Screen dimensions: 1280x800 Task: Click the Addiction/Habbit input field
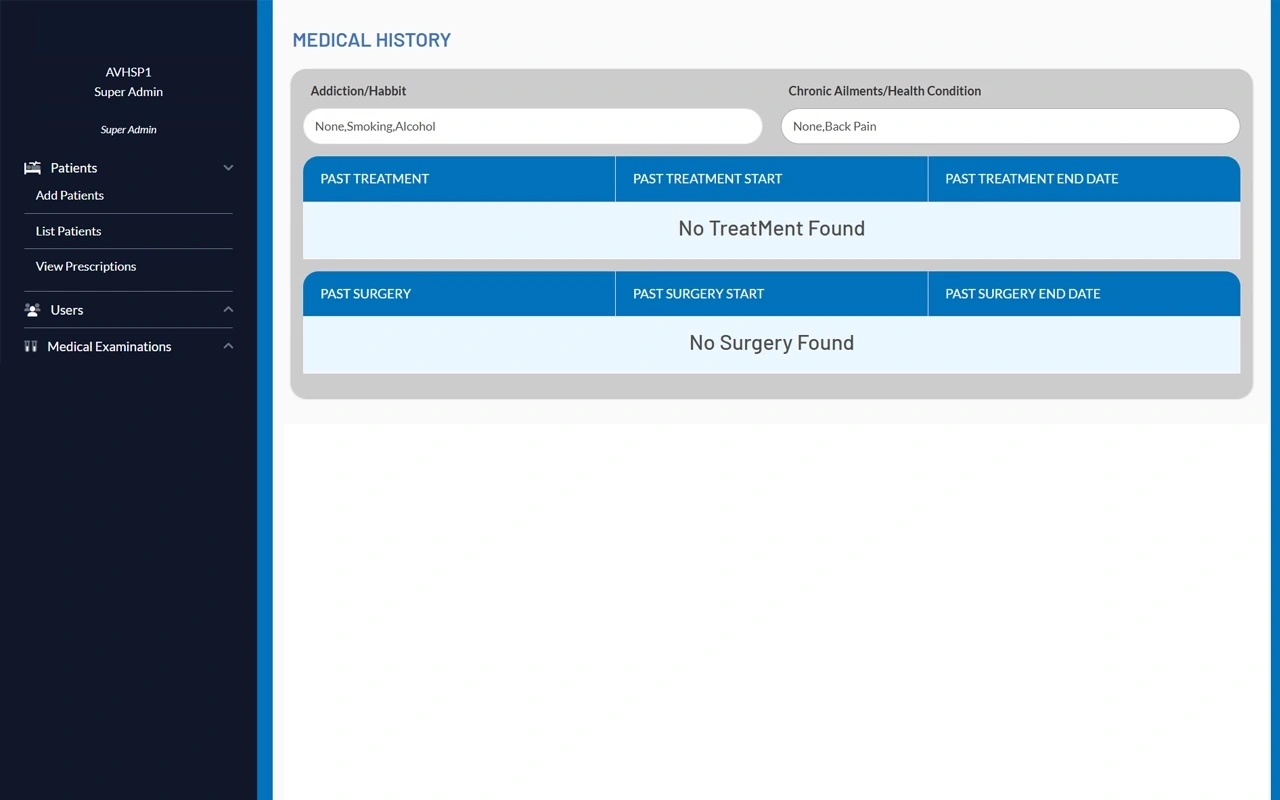pyautogui.click(x=532, y=127)
